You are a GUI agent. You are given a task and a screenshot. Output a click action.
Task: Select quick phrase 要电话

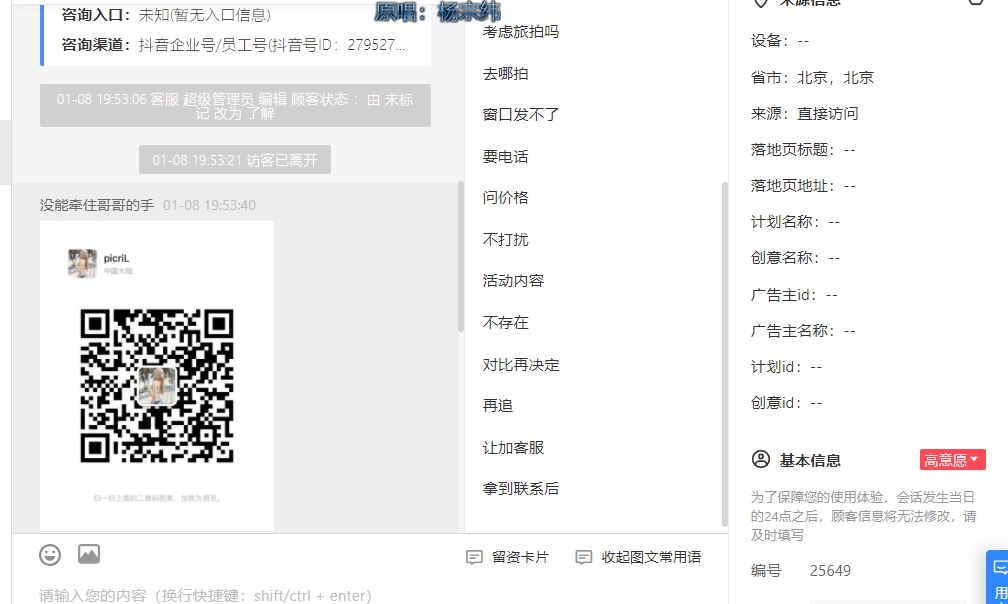click(x=505, y=157)
